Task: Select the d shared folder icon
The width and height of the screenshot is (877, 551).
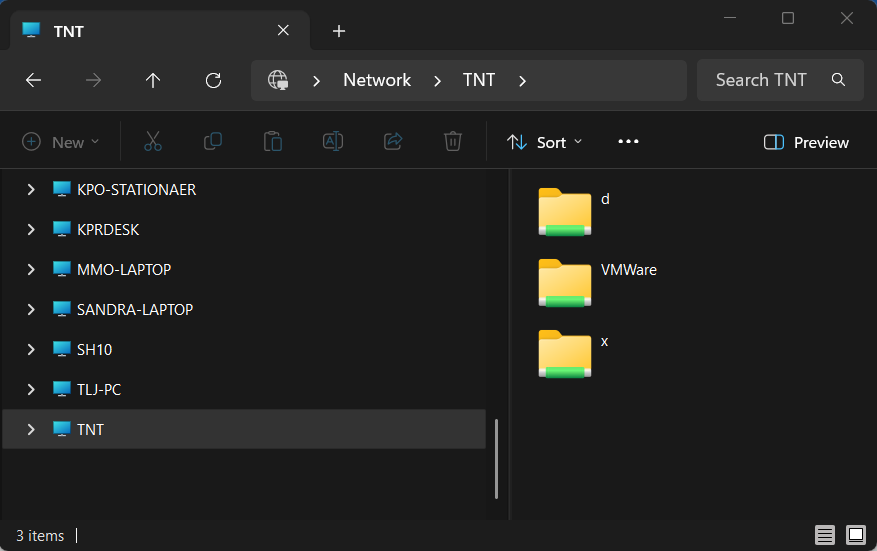Action: 564,212
